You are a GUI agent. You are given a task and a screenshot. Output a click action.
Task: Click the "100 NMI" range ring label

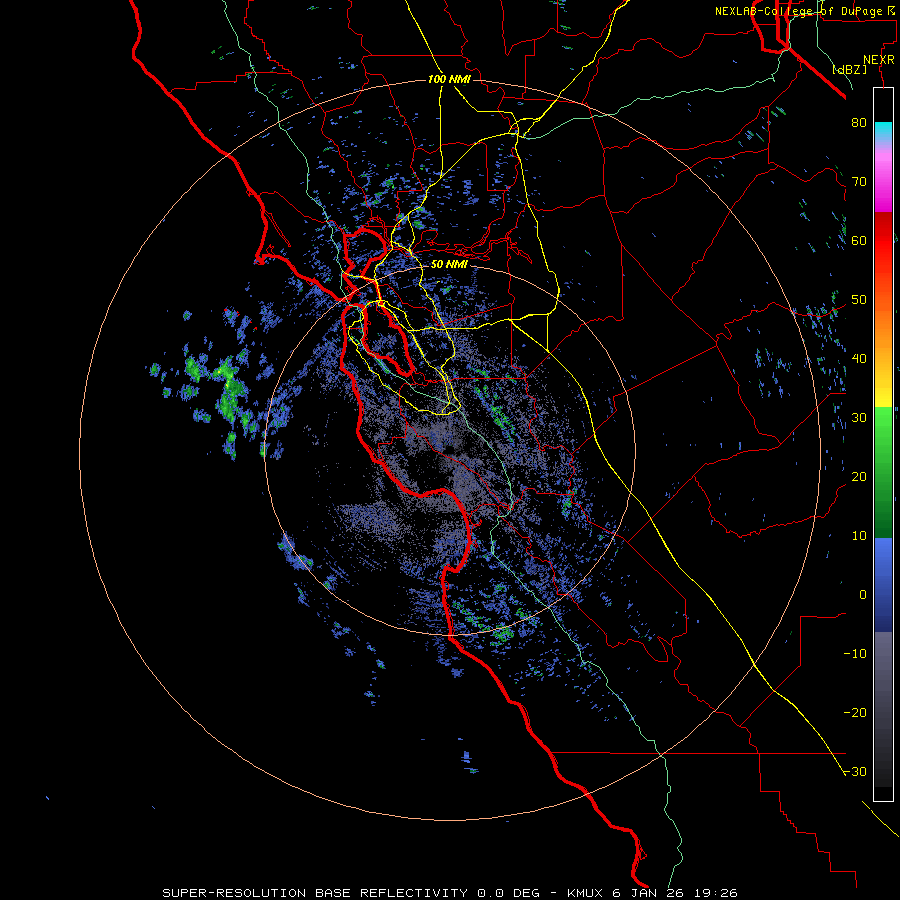click(449, 79)
